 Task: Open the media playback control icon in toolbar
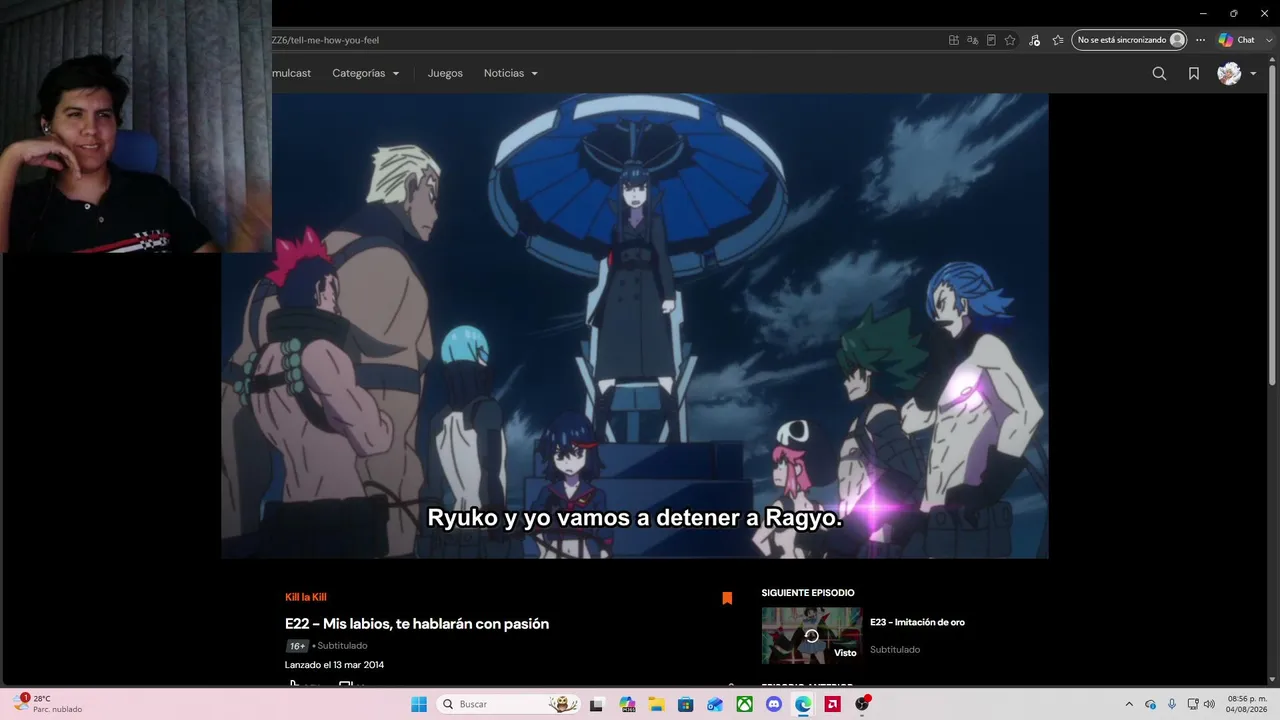(1034, 40)
